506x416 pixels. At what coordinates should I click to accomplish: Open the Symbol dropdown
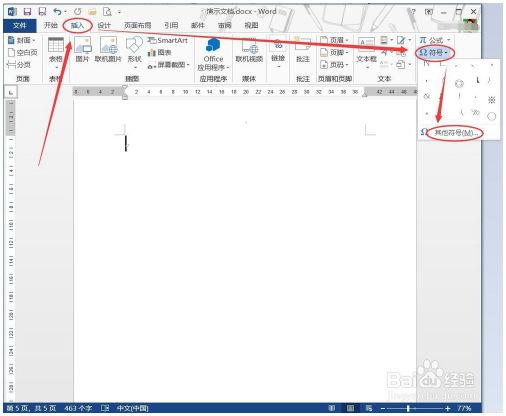pos(435,52)
